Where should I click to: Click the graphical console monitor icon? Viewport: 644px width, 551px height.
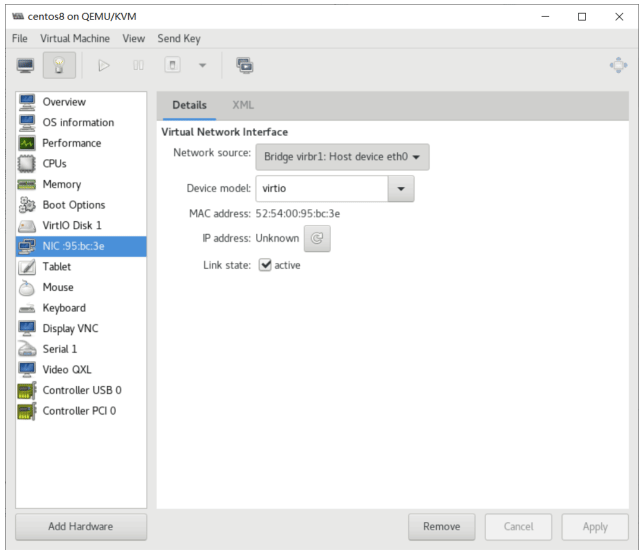(x=26, y=66)
